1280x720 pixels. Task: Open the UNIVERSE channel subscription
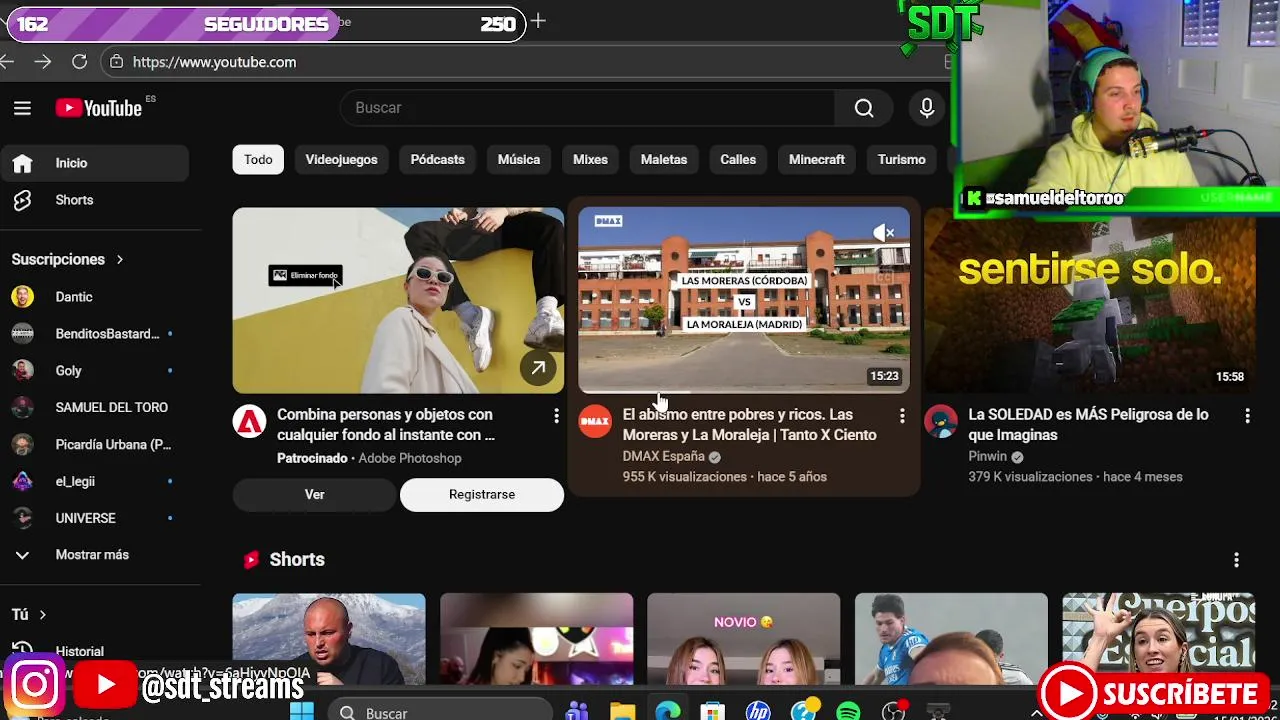[94, 519]
